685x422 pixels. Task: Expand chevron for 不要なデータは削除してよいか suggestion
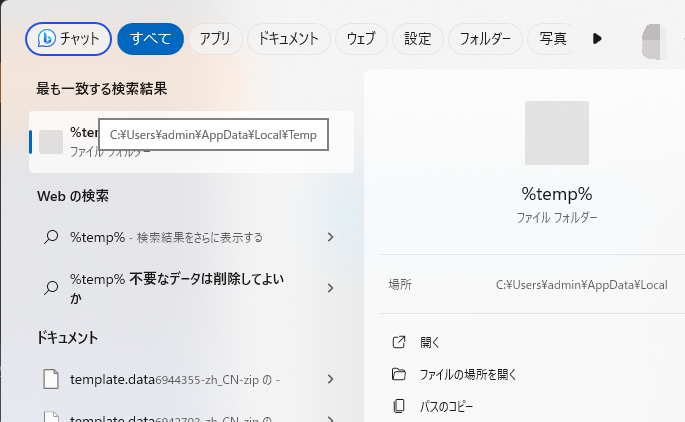coord(330,288)
